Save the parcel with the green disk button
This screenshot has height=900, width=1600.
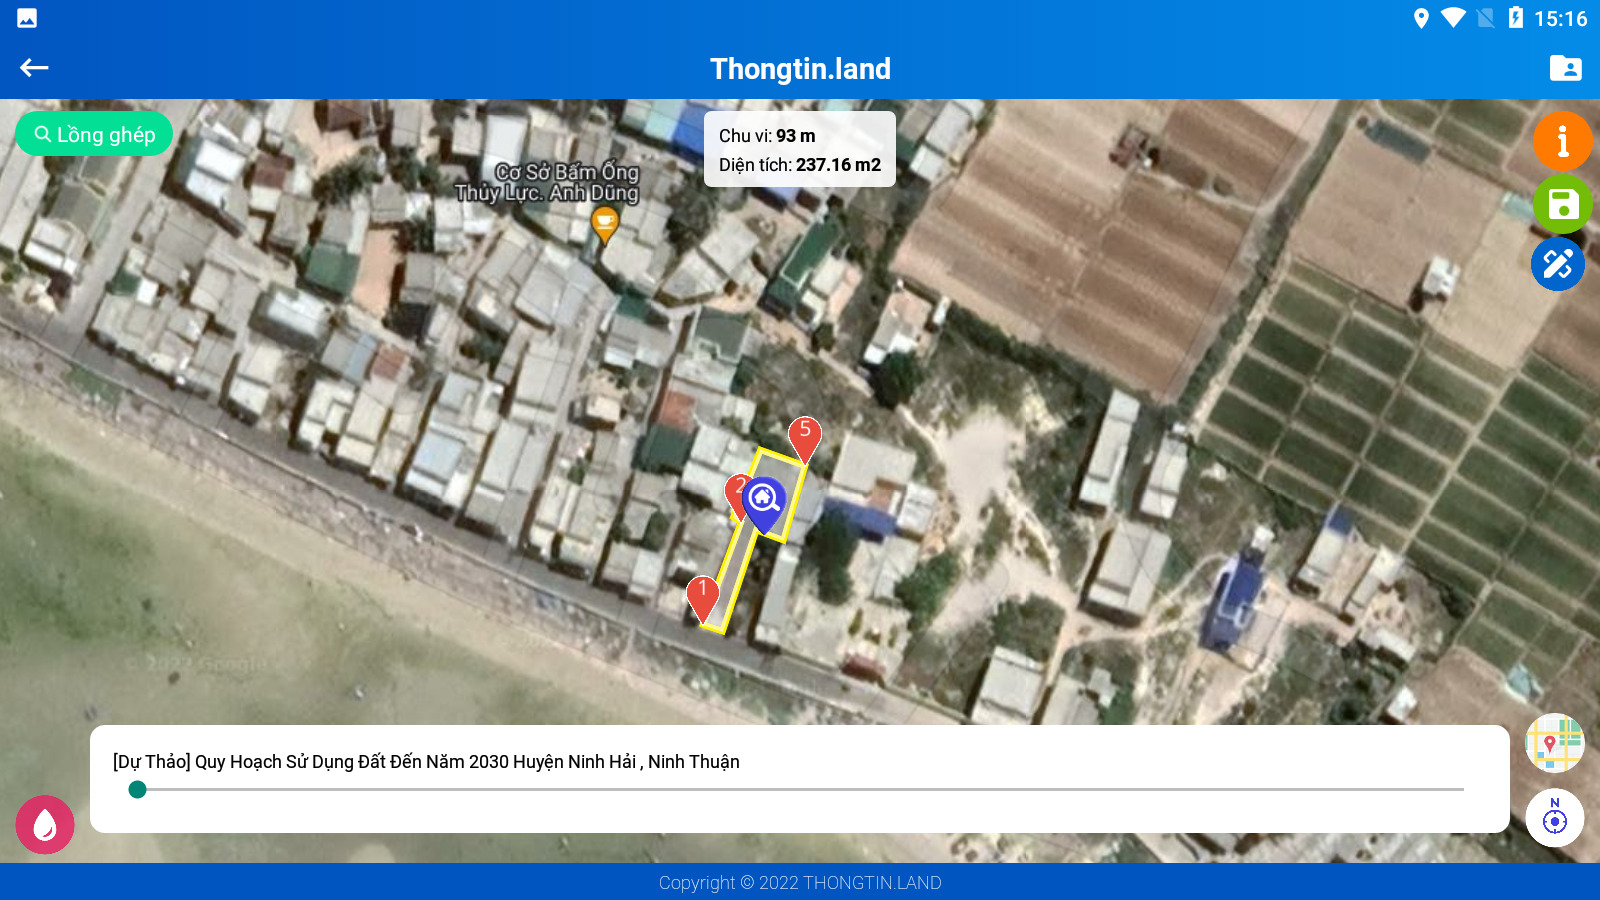point(1562,204)
